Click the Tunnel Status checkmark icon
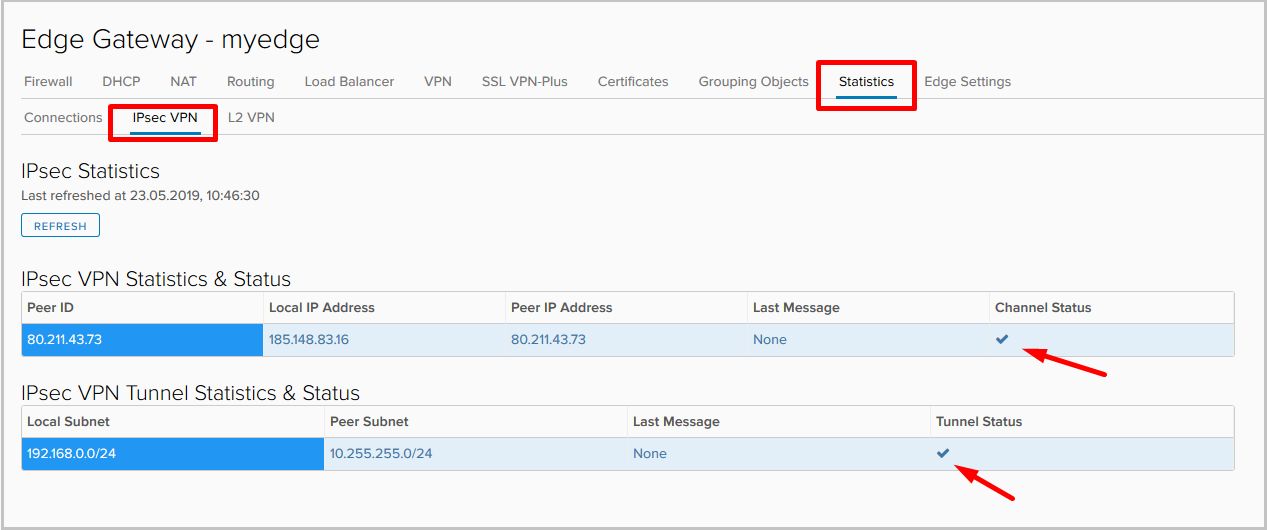1267x530 pixels. pyautogui.click(x=943, y=453)
